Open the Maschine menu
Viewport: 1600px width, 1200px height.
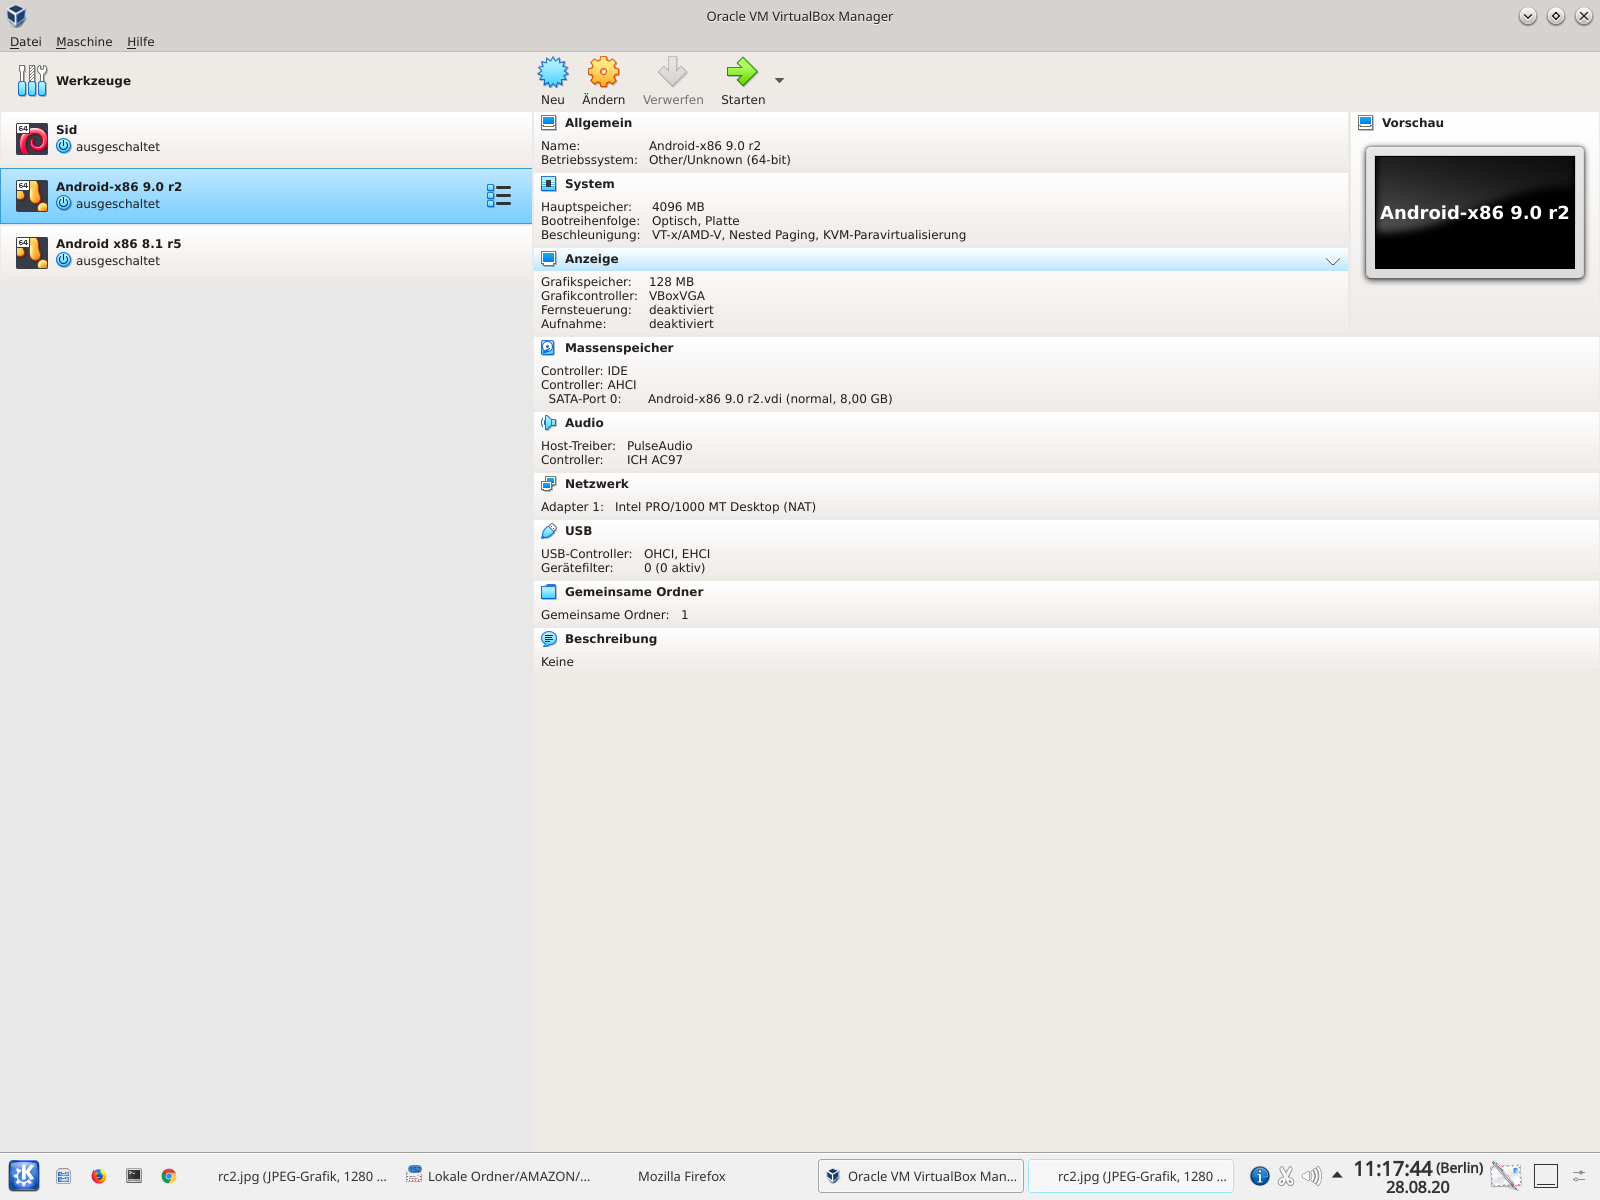pyautogui.click(x=84, y=42)
